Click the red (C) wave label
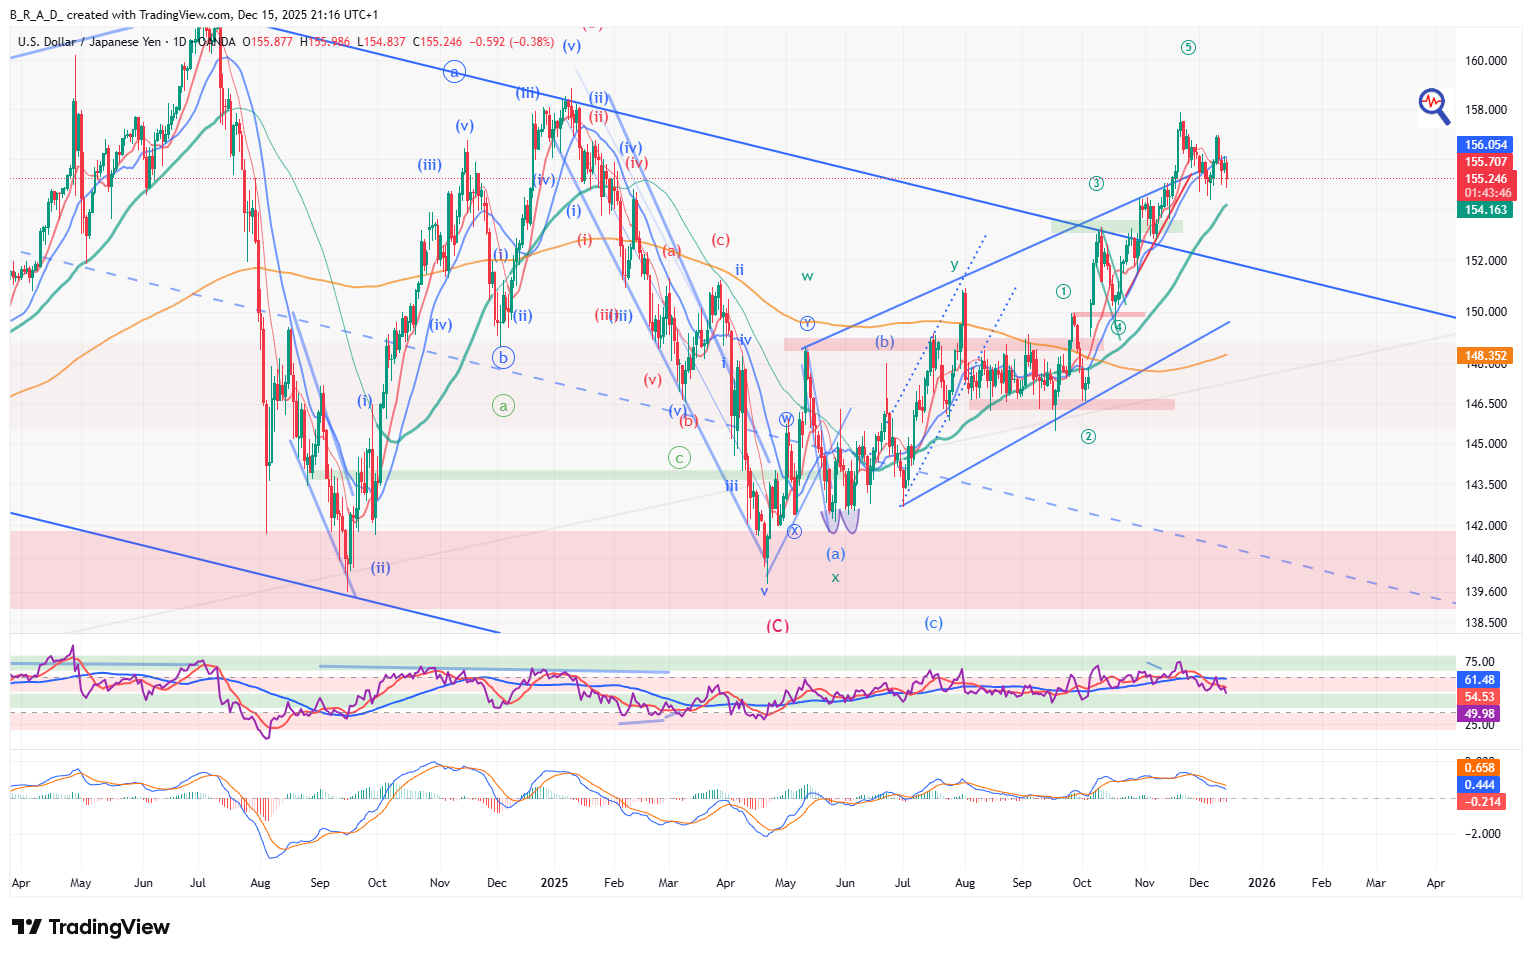Screen dimensions: 1532x957 tap(777, 626)
